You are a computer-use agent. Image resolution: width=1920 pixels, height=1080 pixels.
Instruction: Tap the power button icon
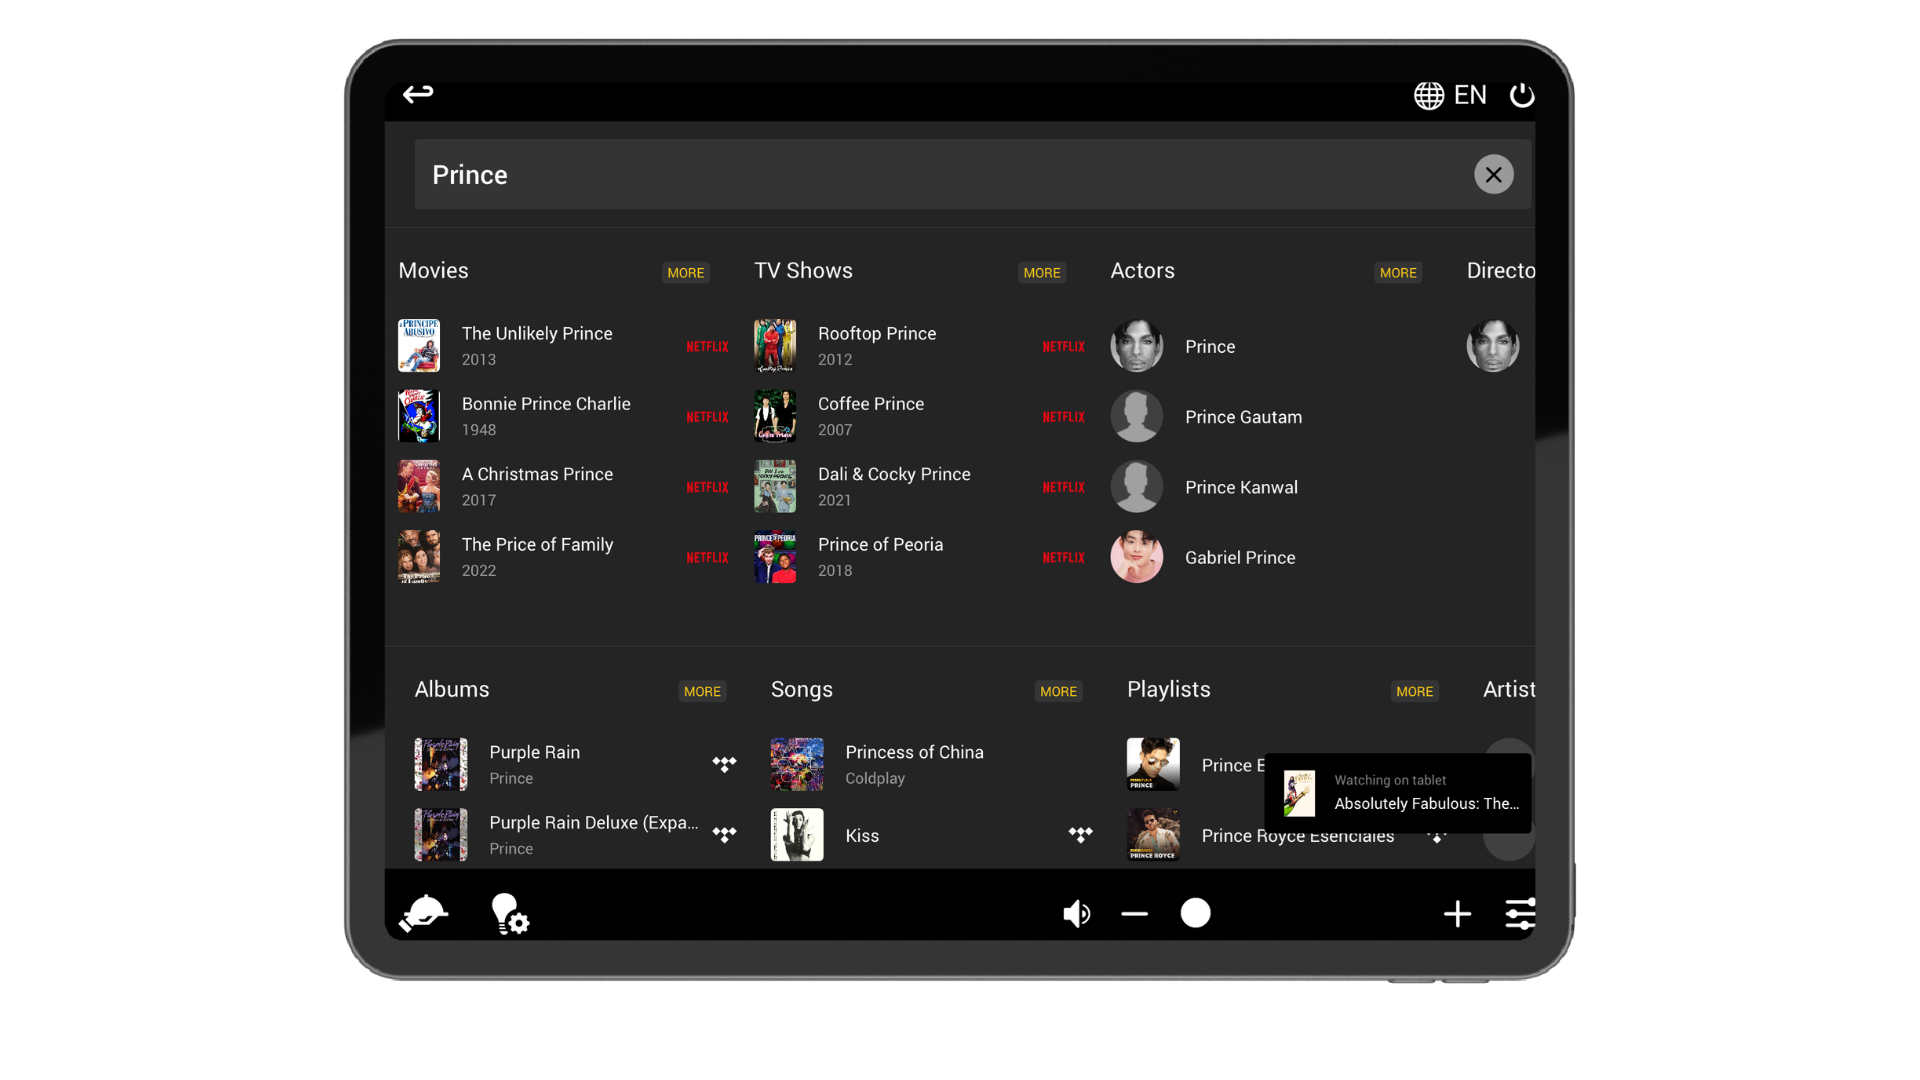(1522, 95)
